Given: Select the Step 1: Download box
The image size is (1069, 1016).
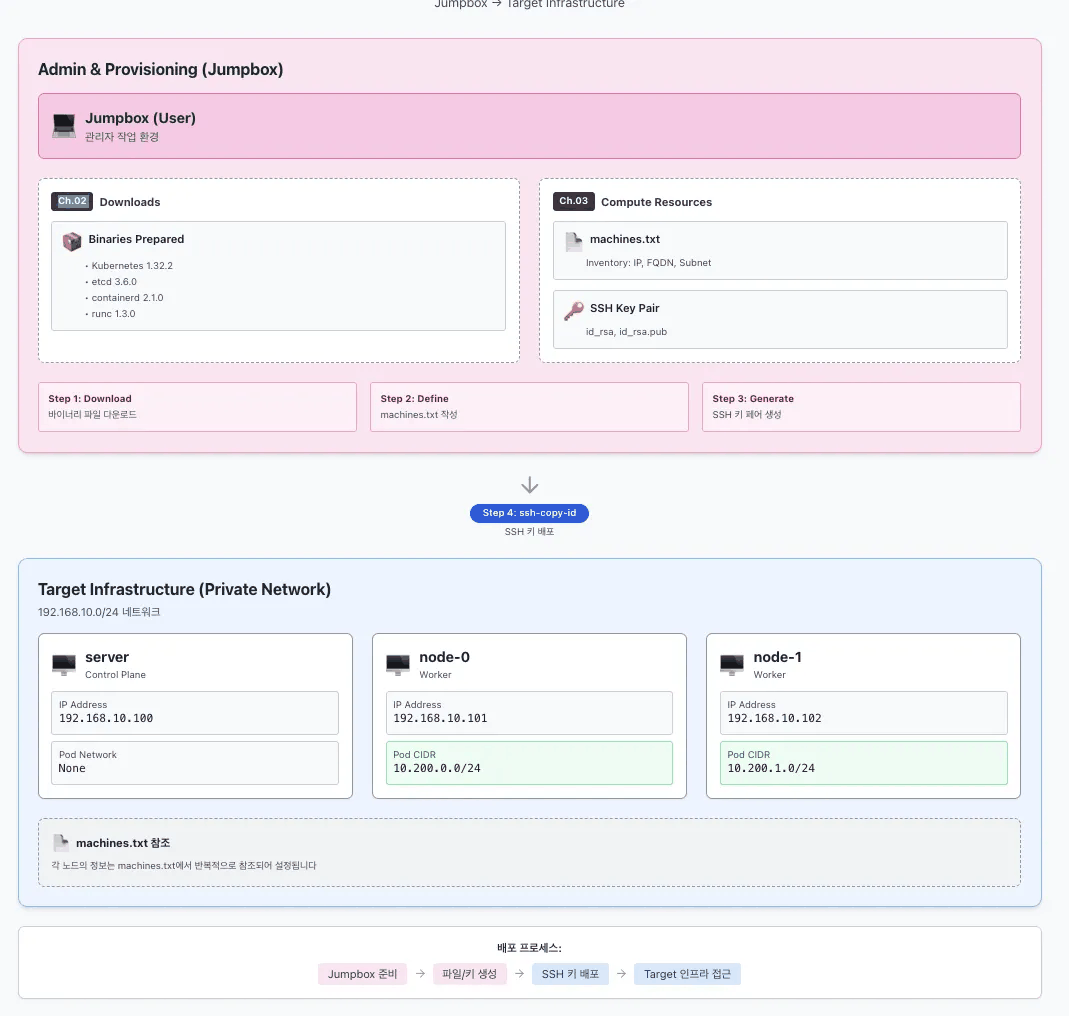Looking at the screenshot, I should point(197,407).
